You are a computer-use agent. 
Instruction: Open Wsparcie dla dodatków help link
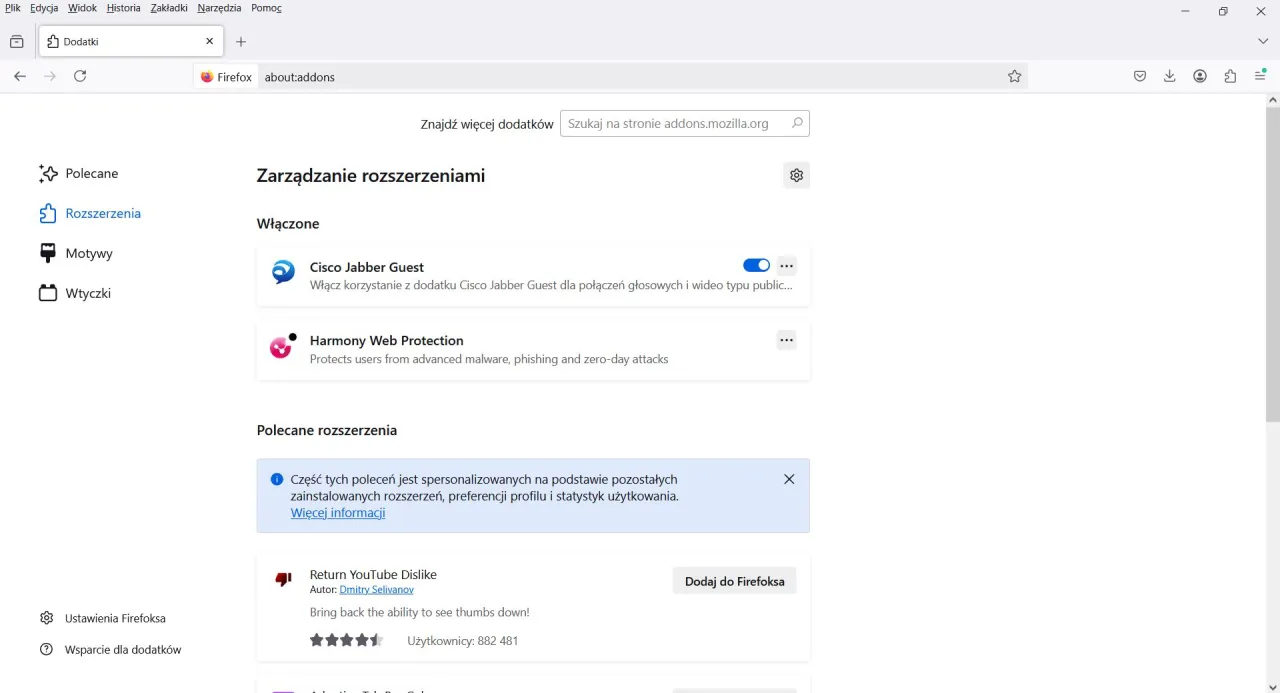pos(122,649)
